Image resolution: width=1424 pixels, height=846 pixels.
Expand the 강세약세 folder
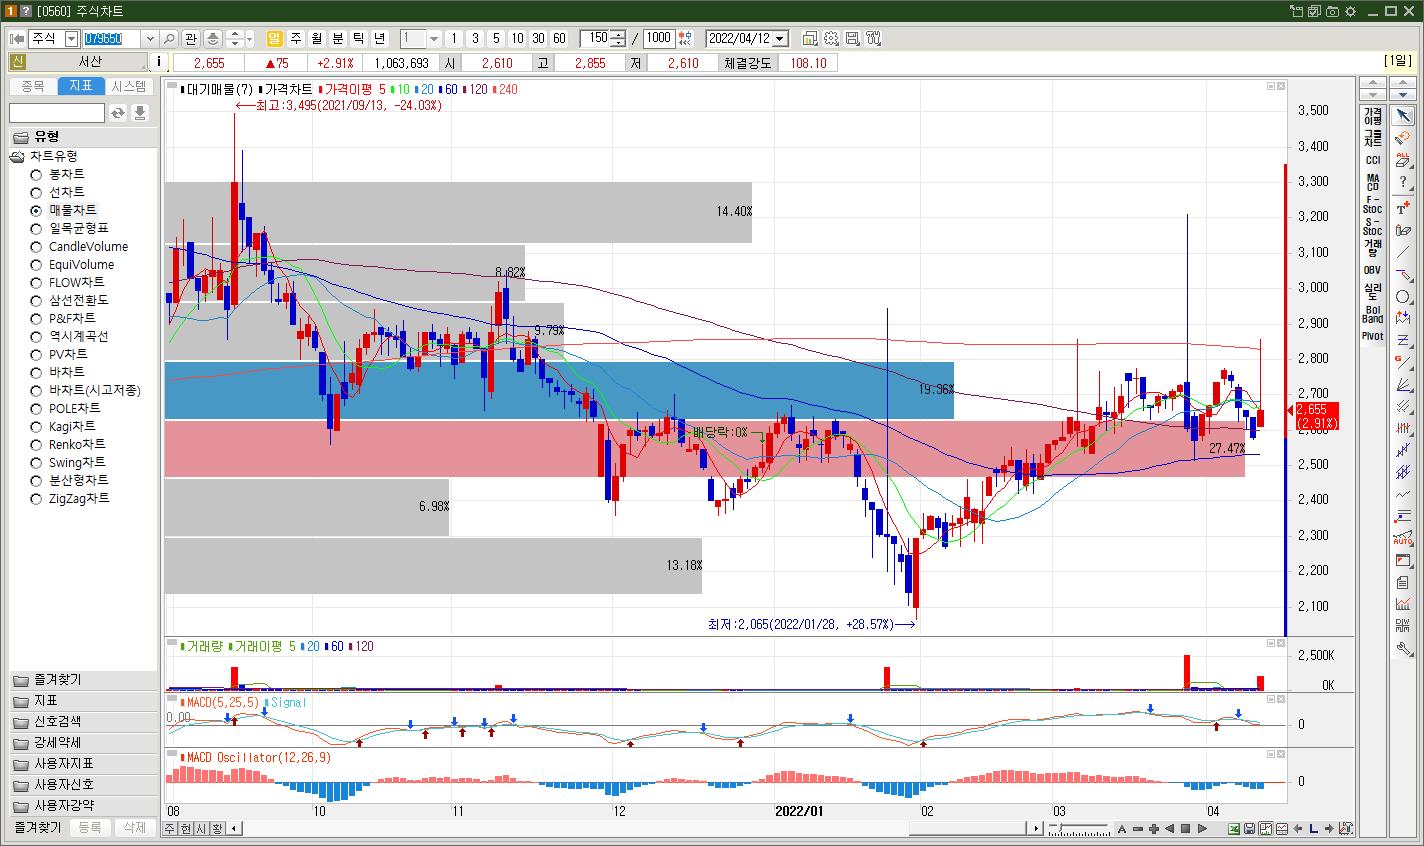[x=83, y=742]
